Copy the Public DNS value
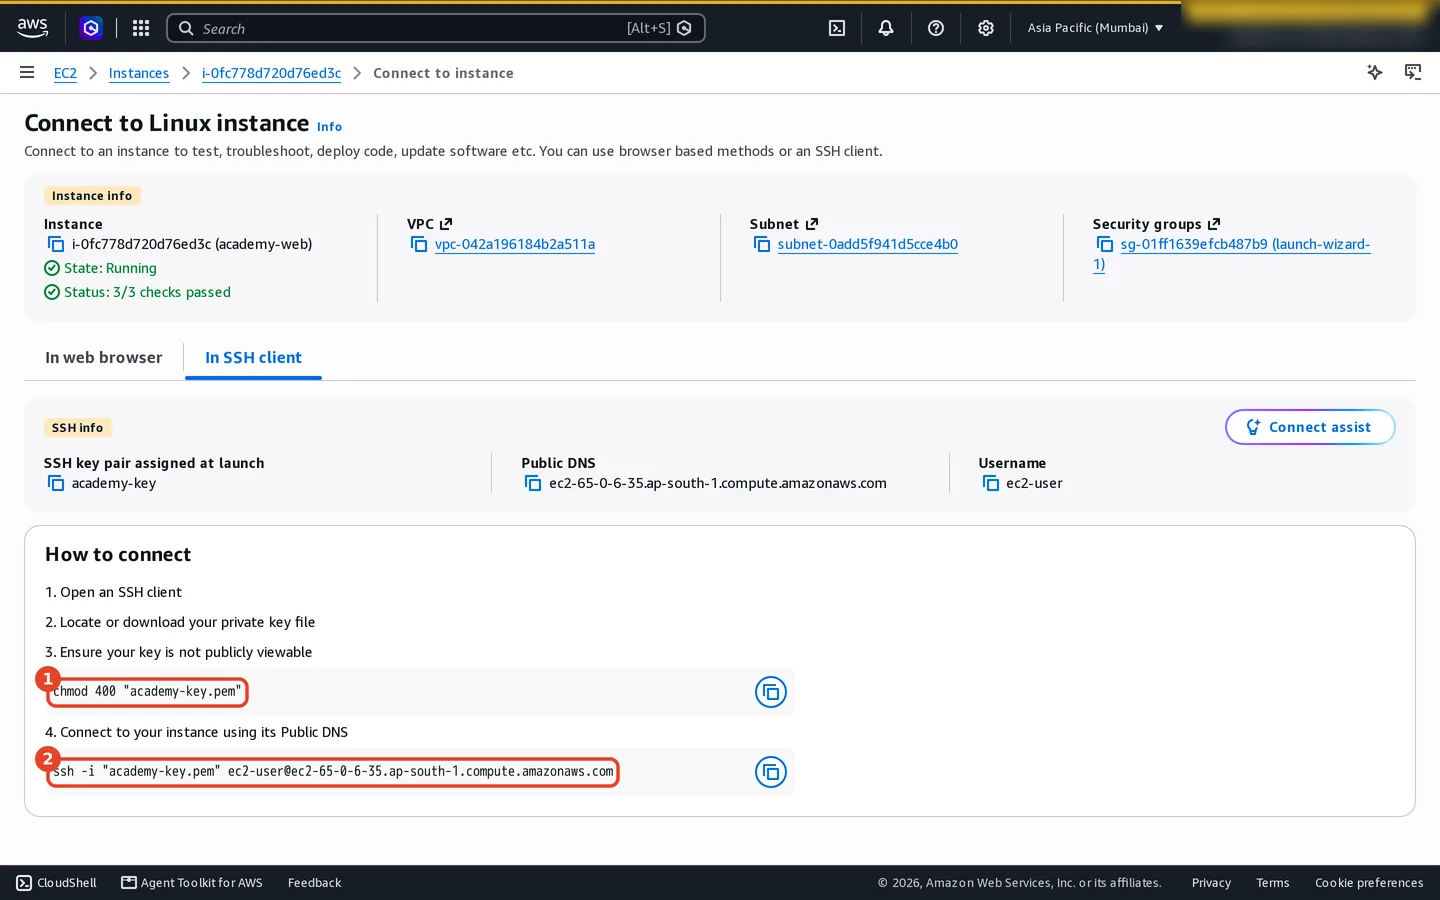The width and height of the screenshot is (1440, 900). coord(533,483)
